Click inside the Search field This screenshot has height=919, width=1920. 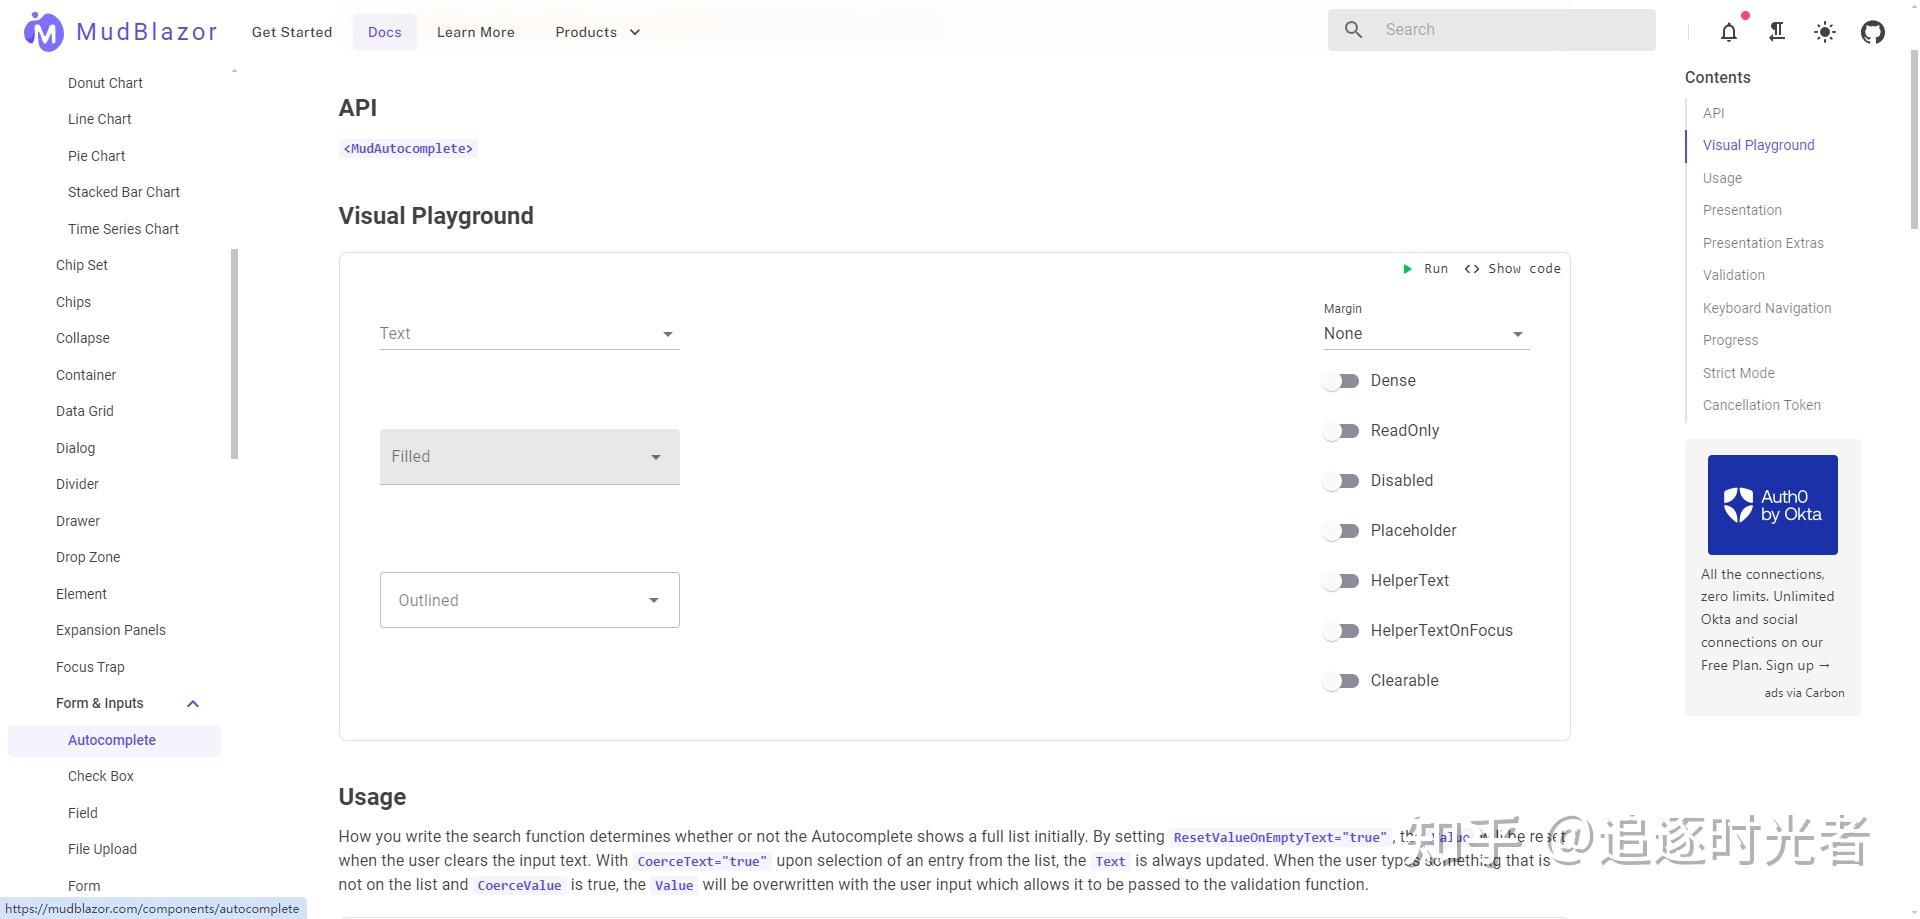click(x=1490, y=29)
